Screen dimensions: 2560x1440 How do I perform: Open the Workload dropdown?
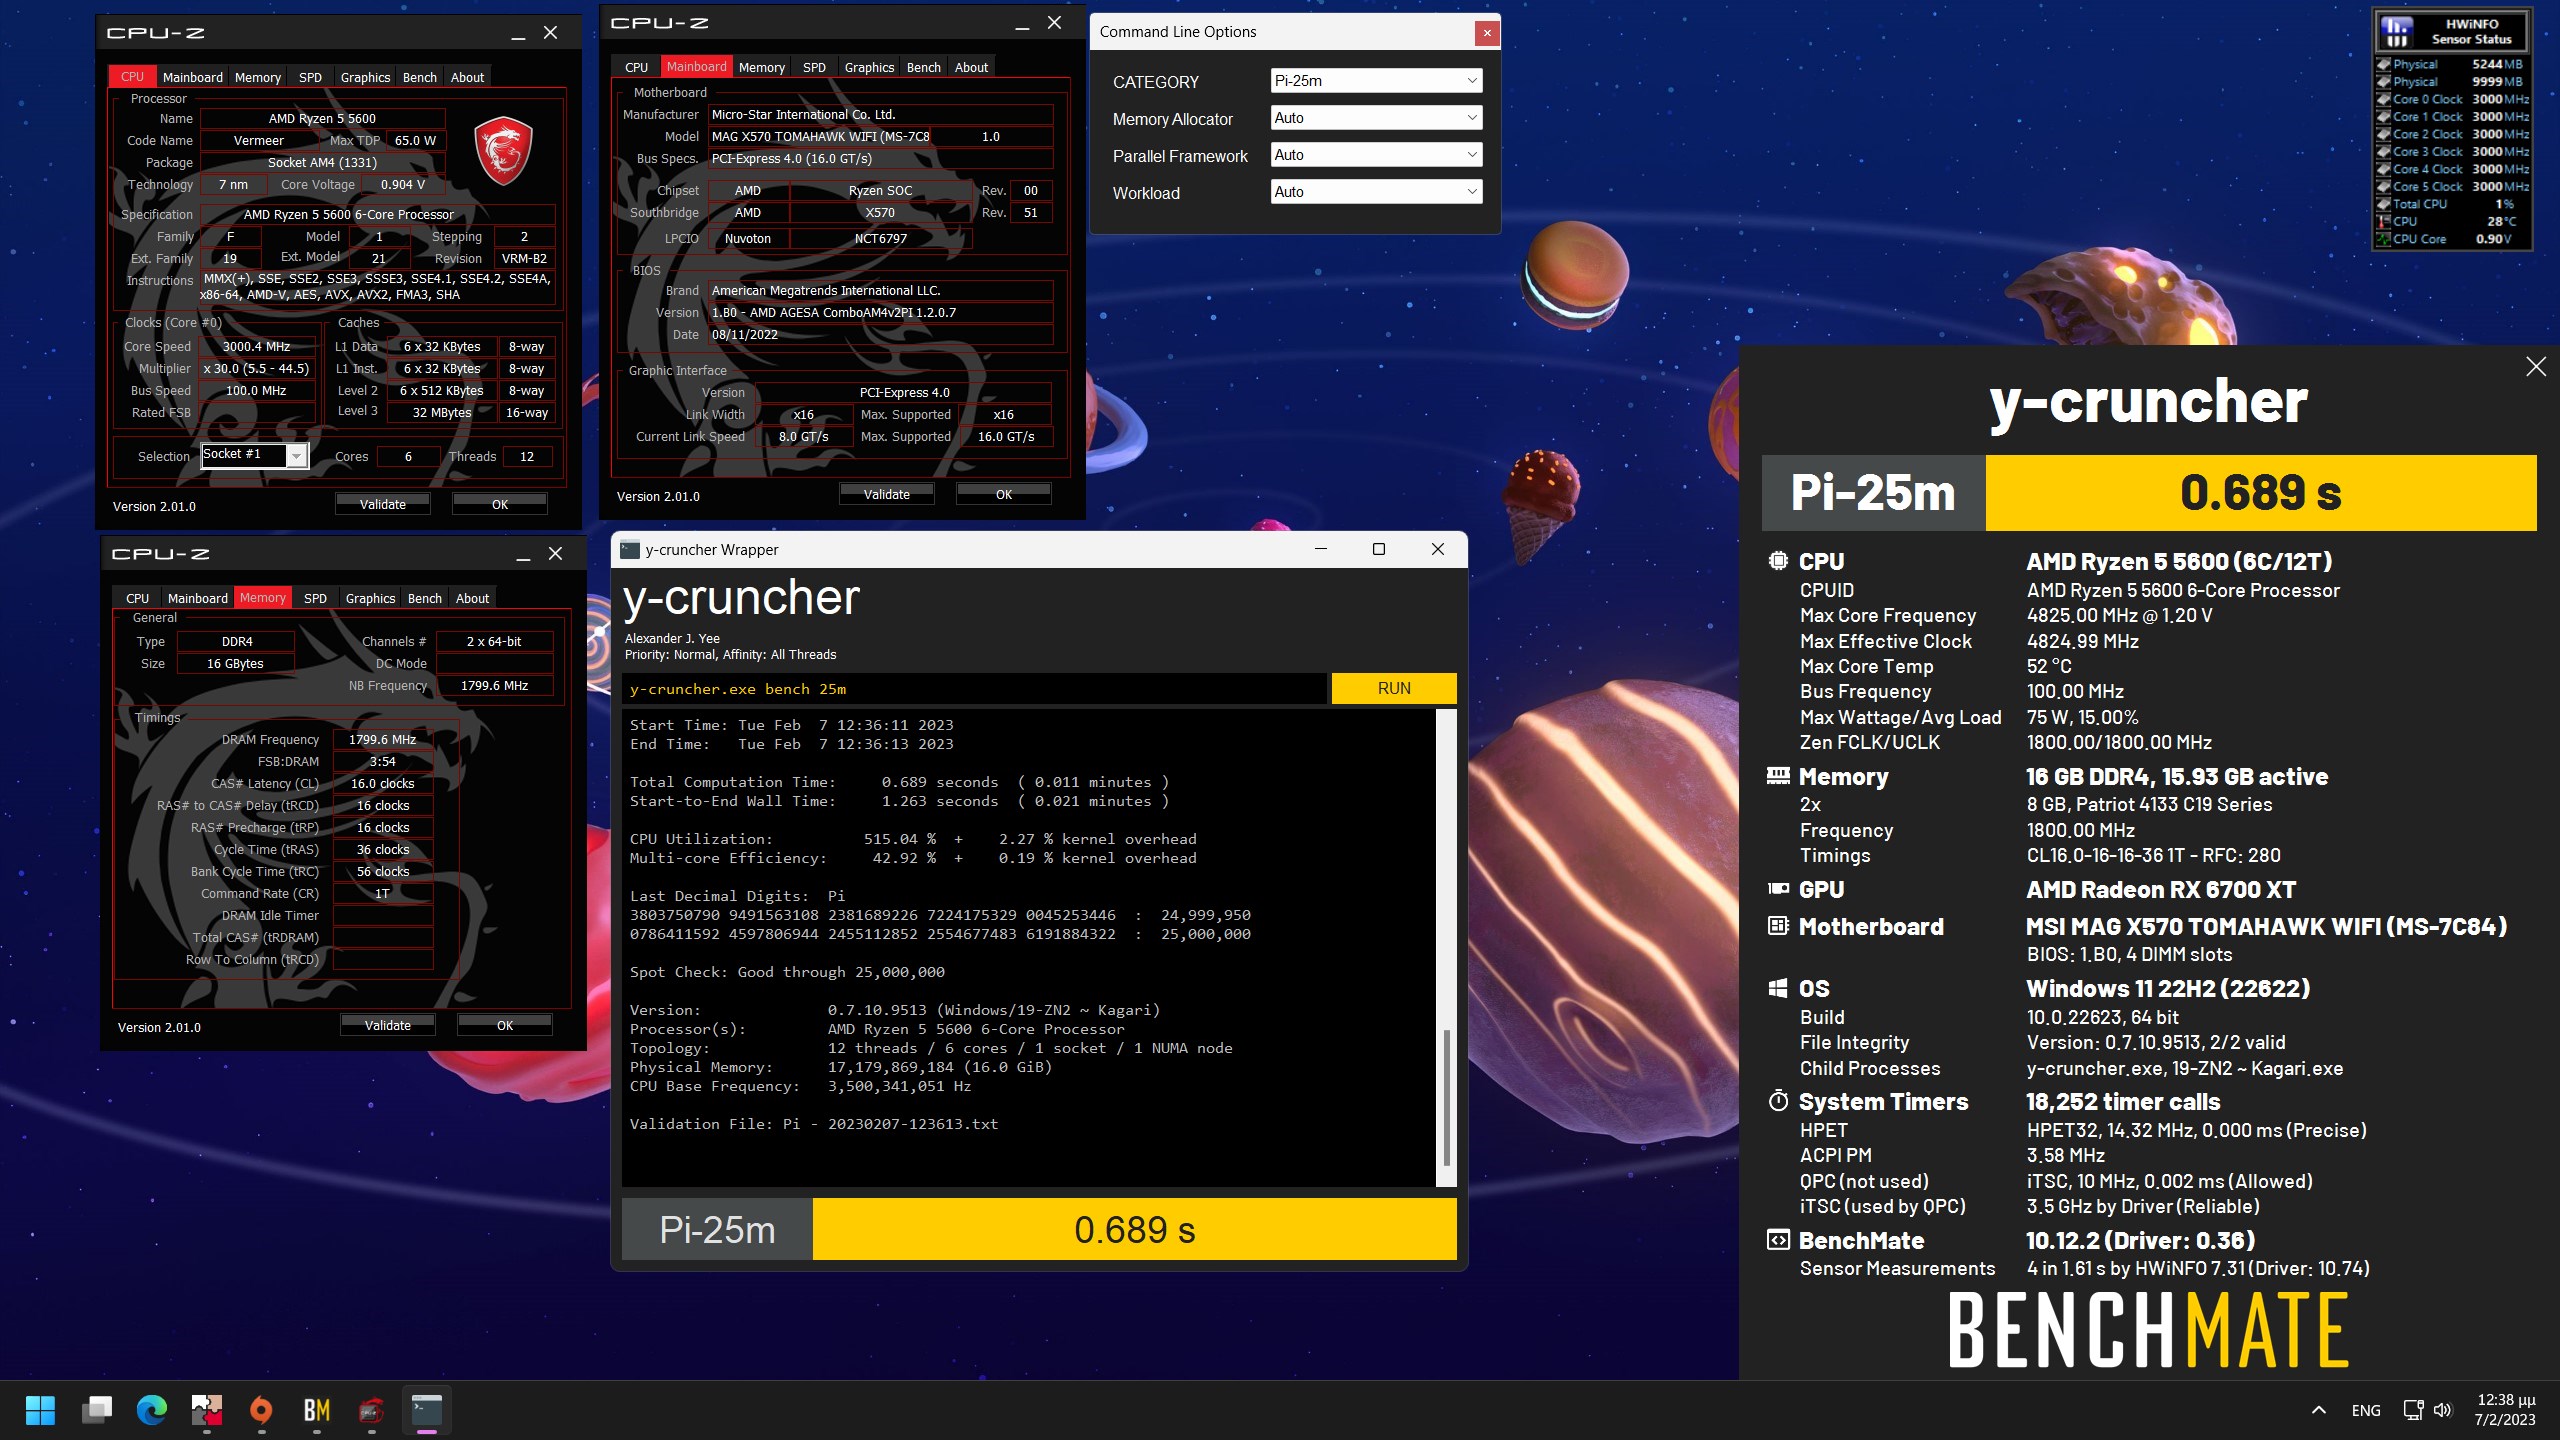click(1376, 192)
